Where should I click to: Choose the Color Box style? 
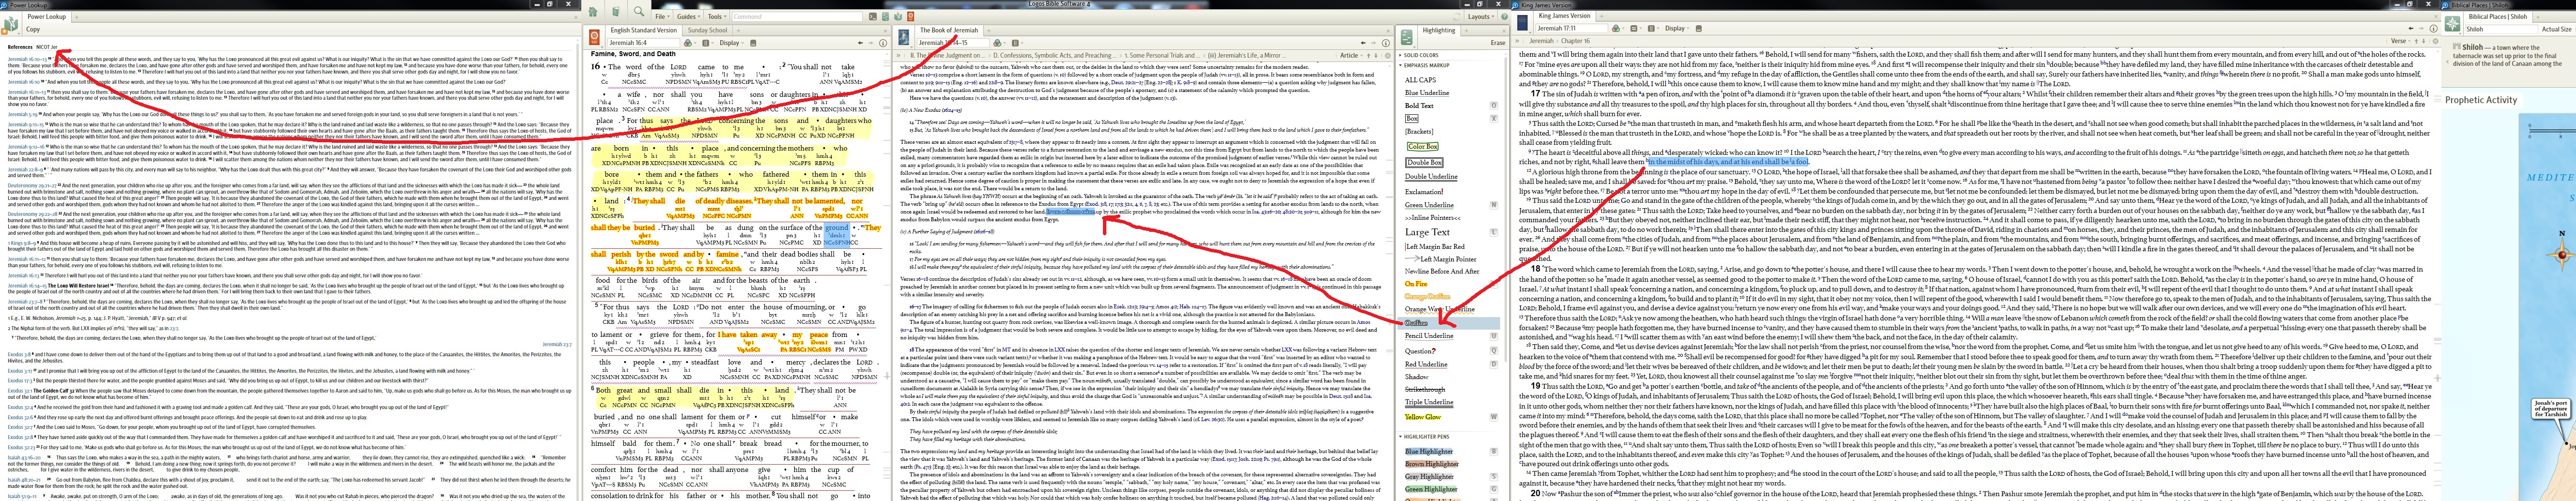tap(1423, 147)
